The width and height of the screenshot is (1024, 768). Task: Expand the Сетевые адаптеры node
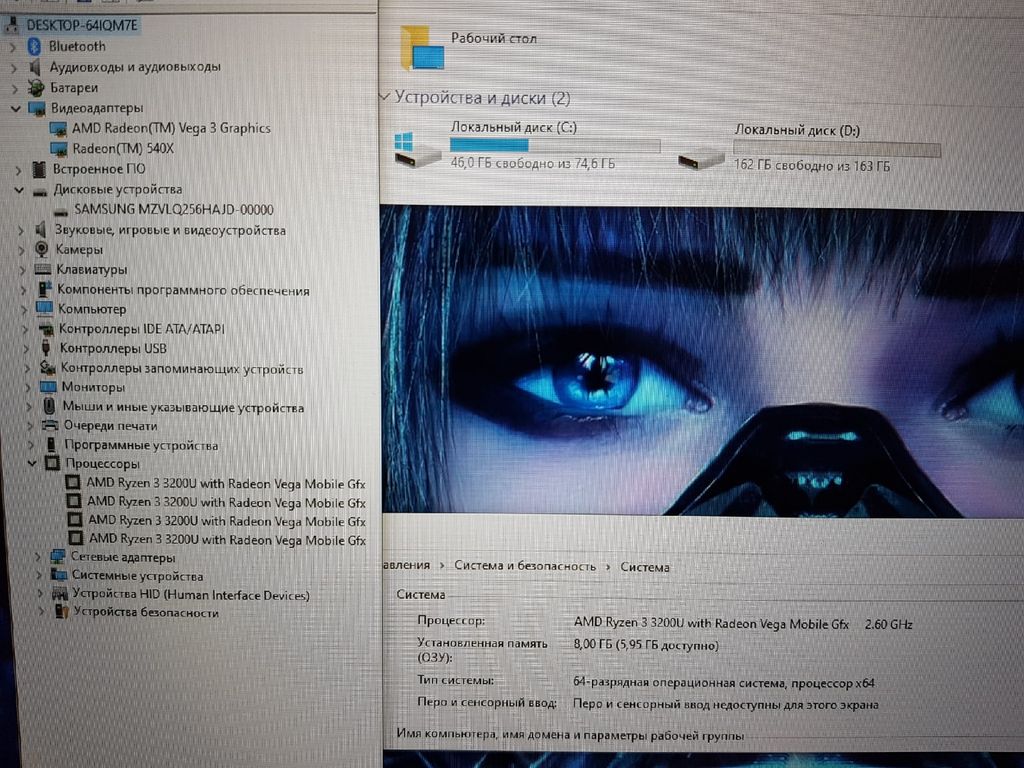click(x=38, y=557)
